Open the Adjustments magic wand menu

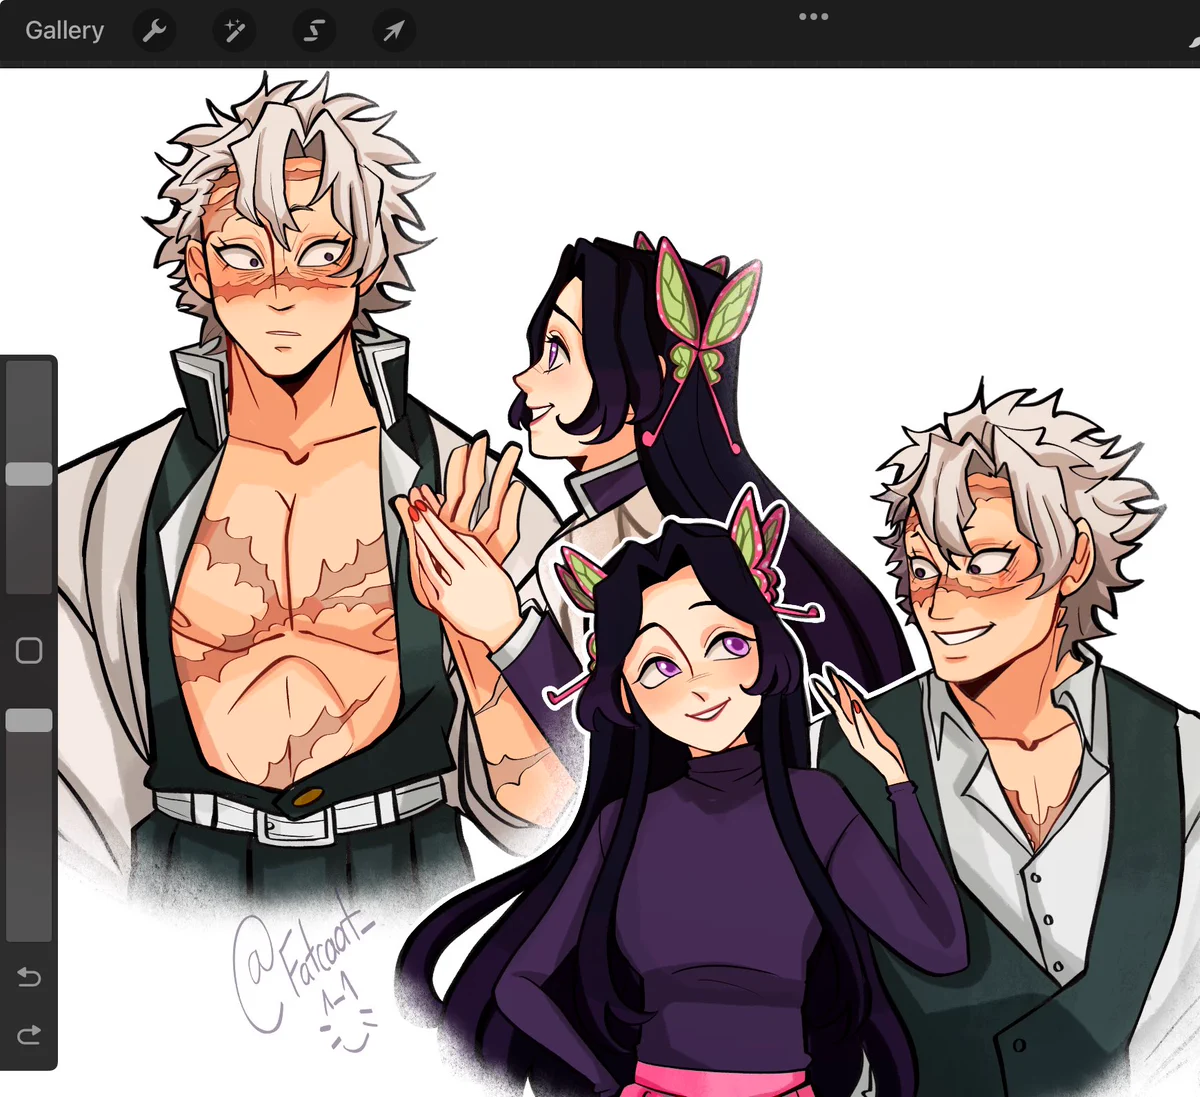pyautogui.click(x=234, y=31)
